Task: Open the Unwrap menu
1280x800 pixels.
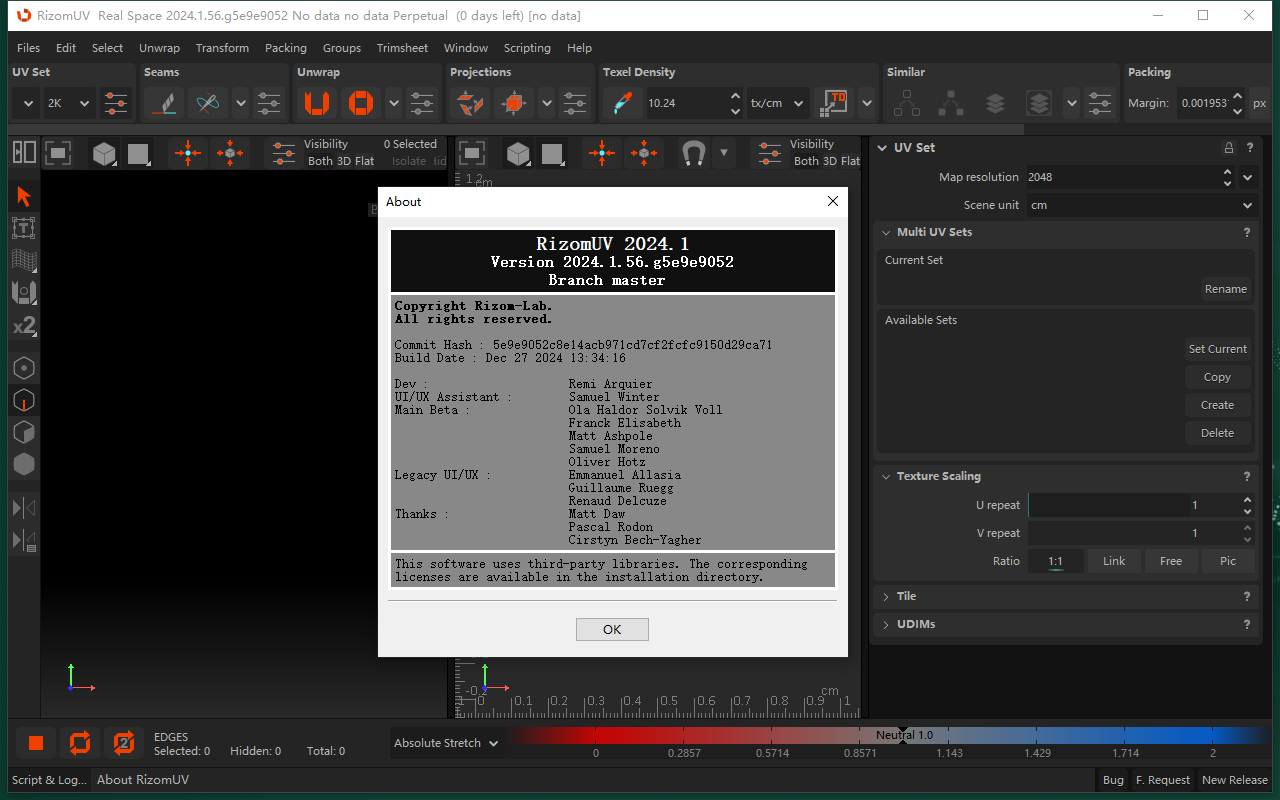Action: (160, 48)
